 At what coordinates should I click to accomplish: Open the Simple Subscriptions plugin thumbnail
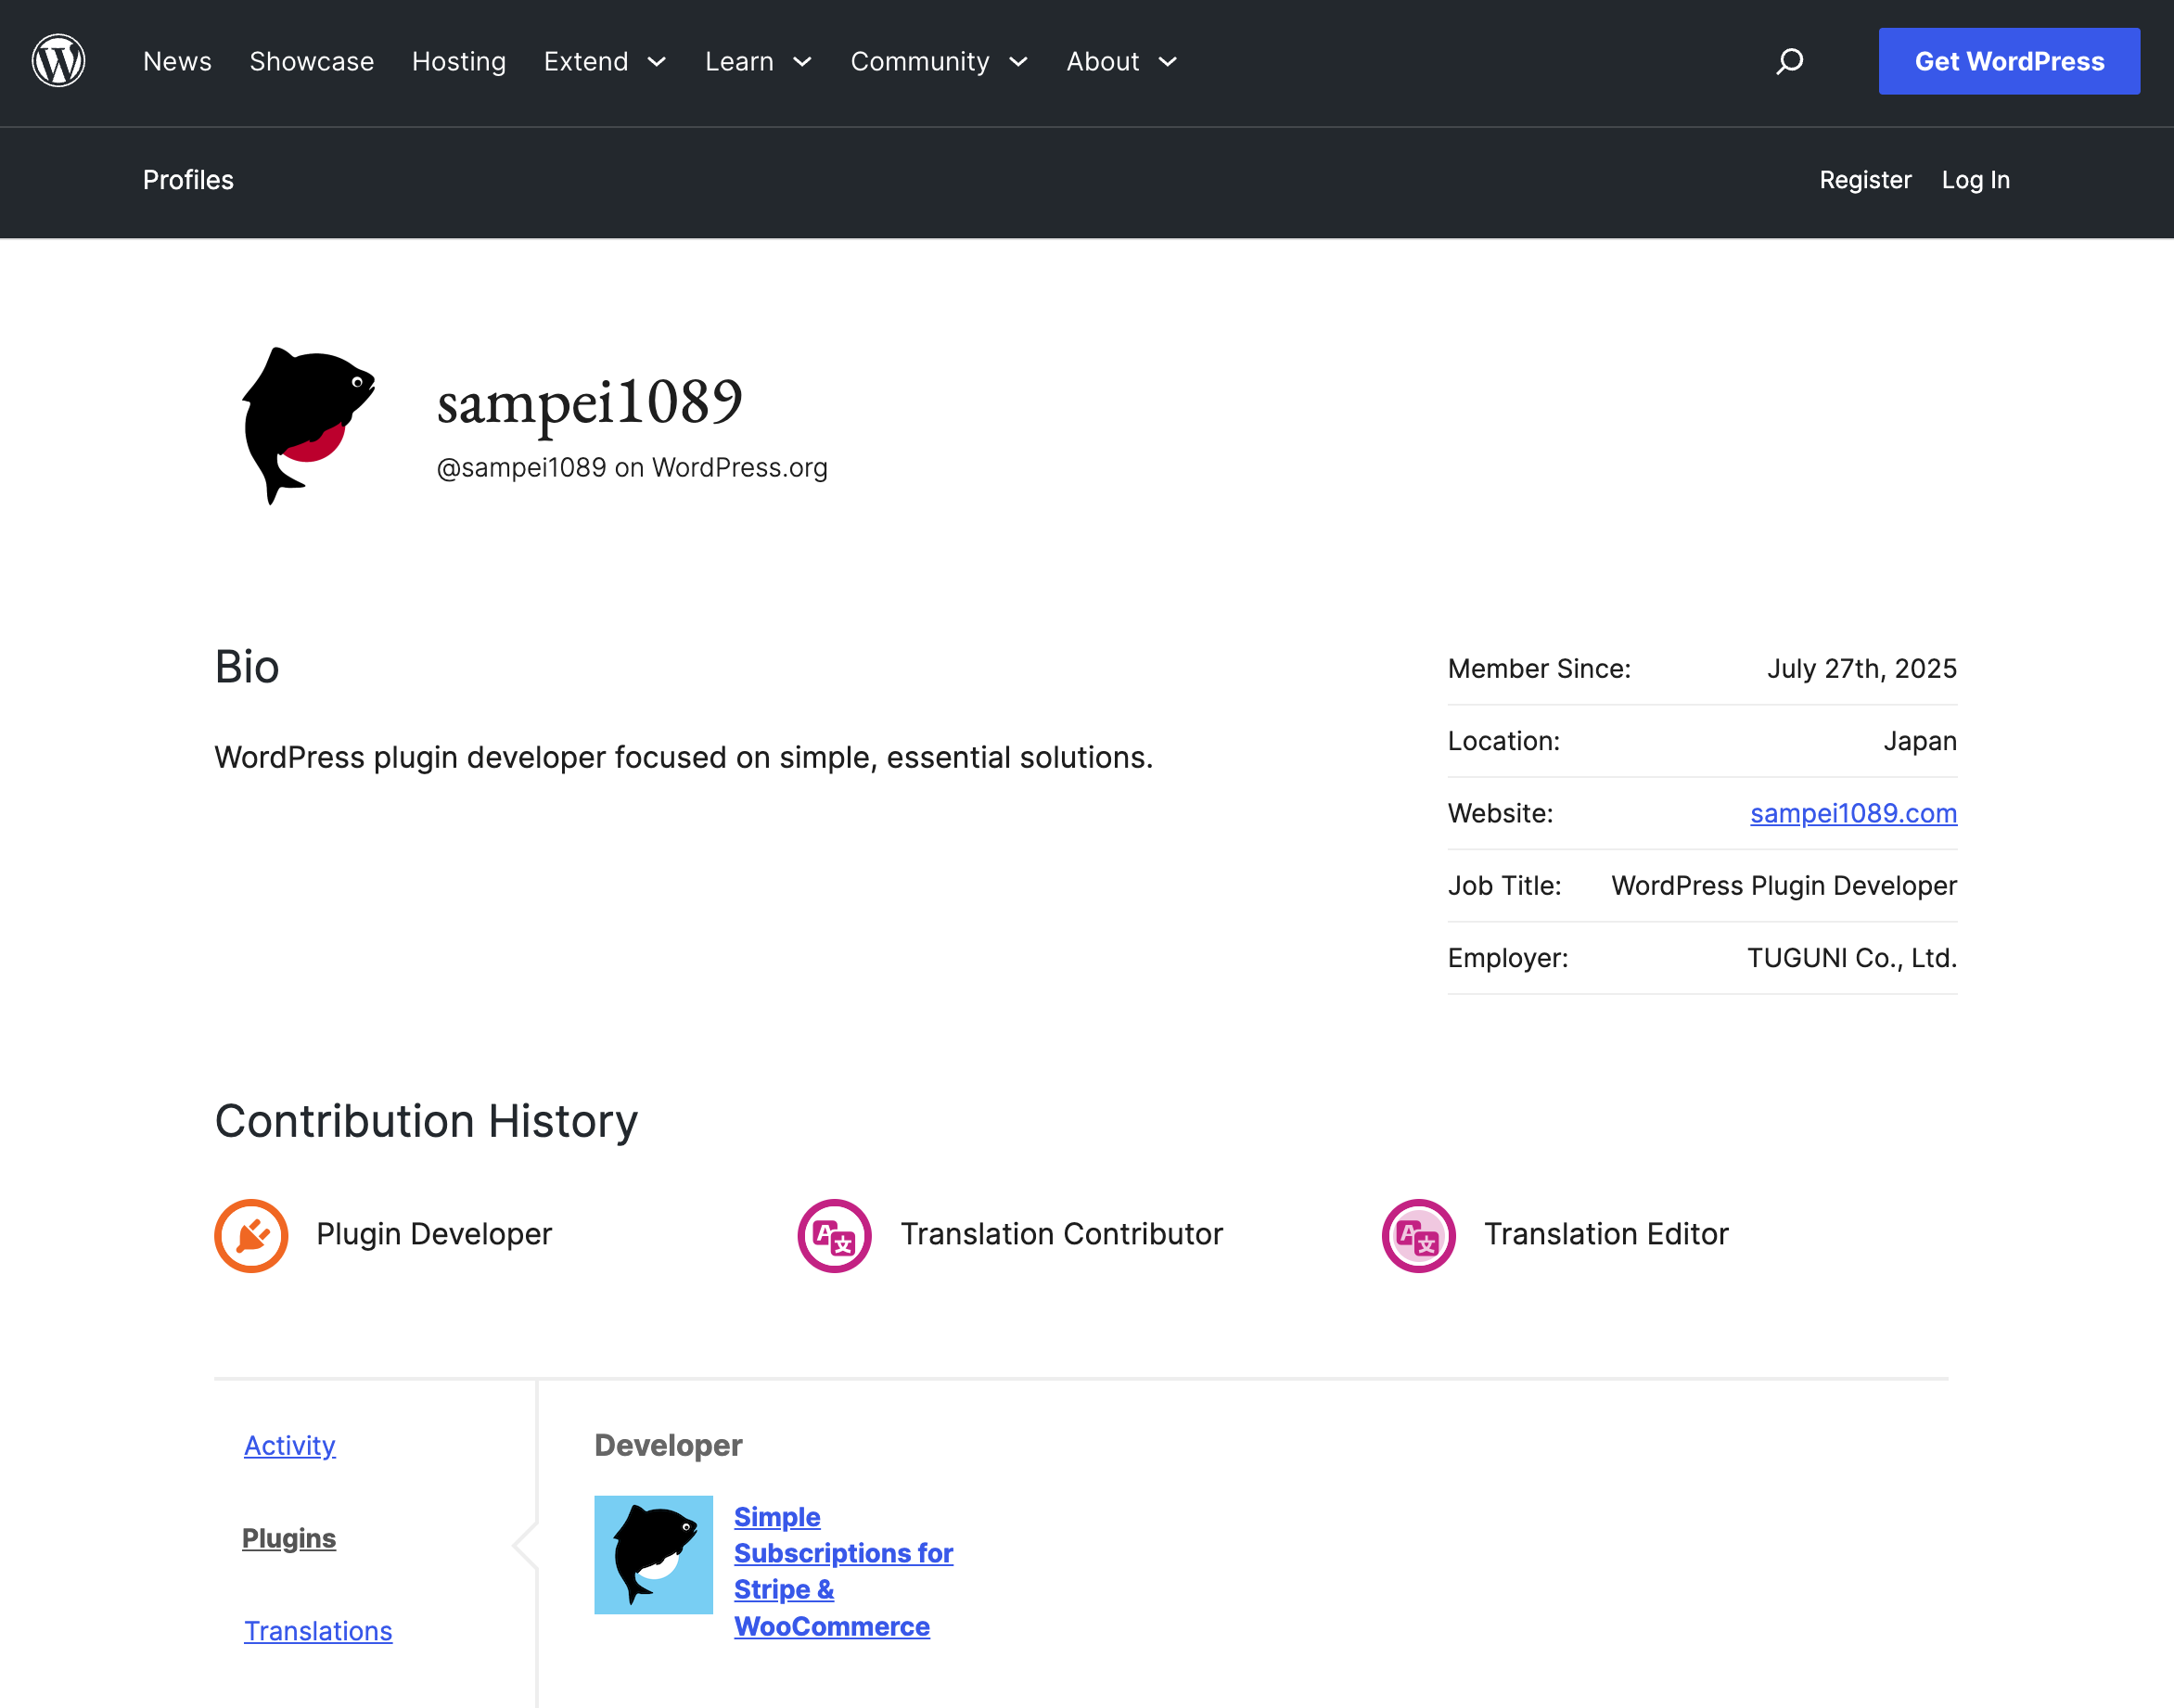click(x=653, y=1554)
